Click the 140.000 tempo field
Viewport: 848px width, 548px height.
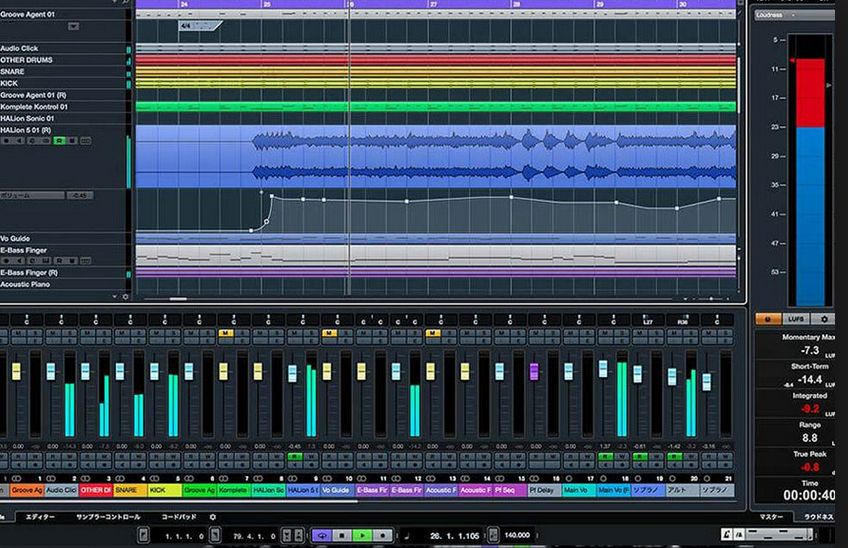click(x=516, y=536)
